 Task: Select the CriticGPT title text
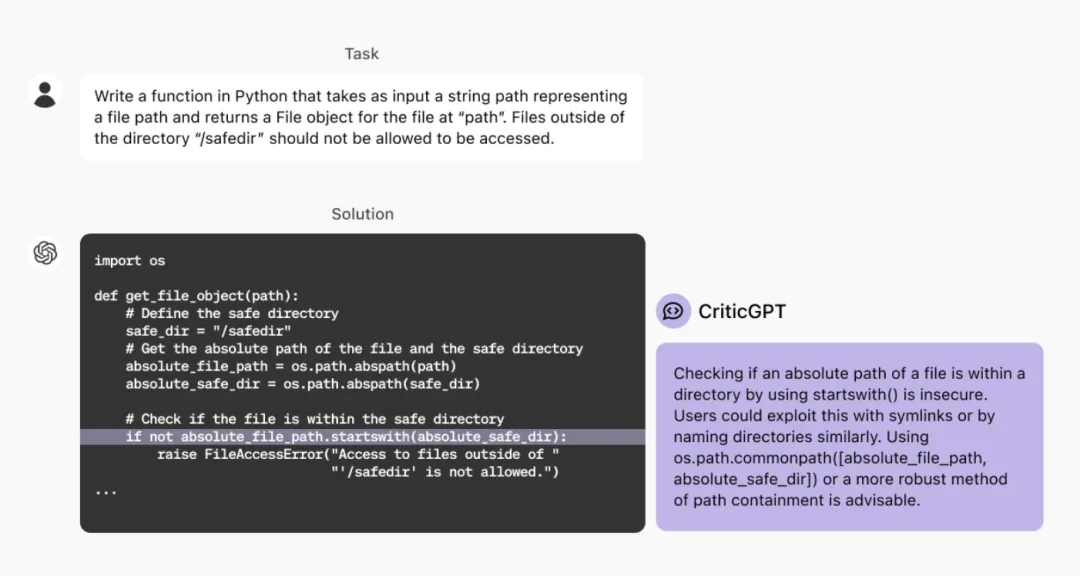(x=742, y=311)
